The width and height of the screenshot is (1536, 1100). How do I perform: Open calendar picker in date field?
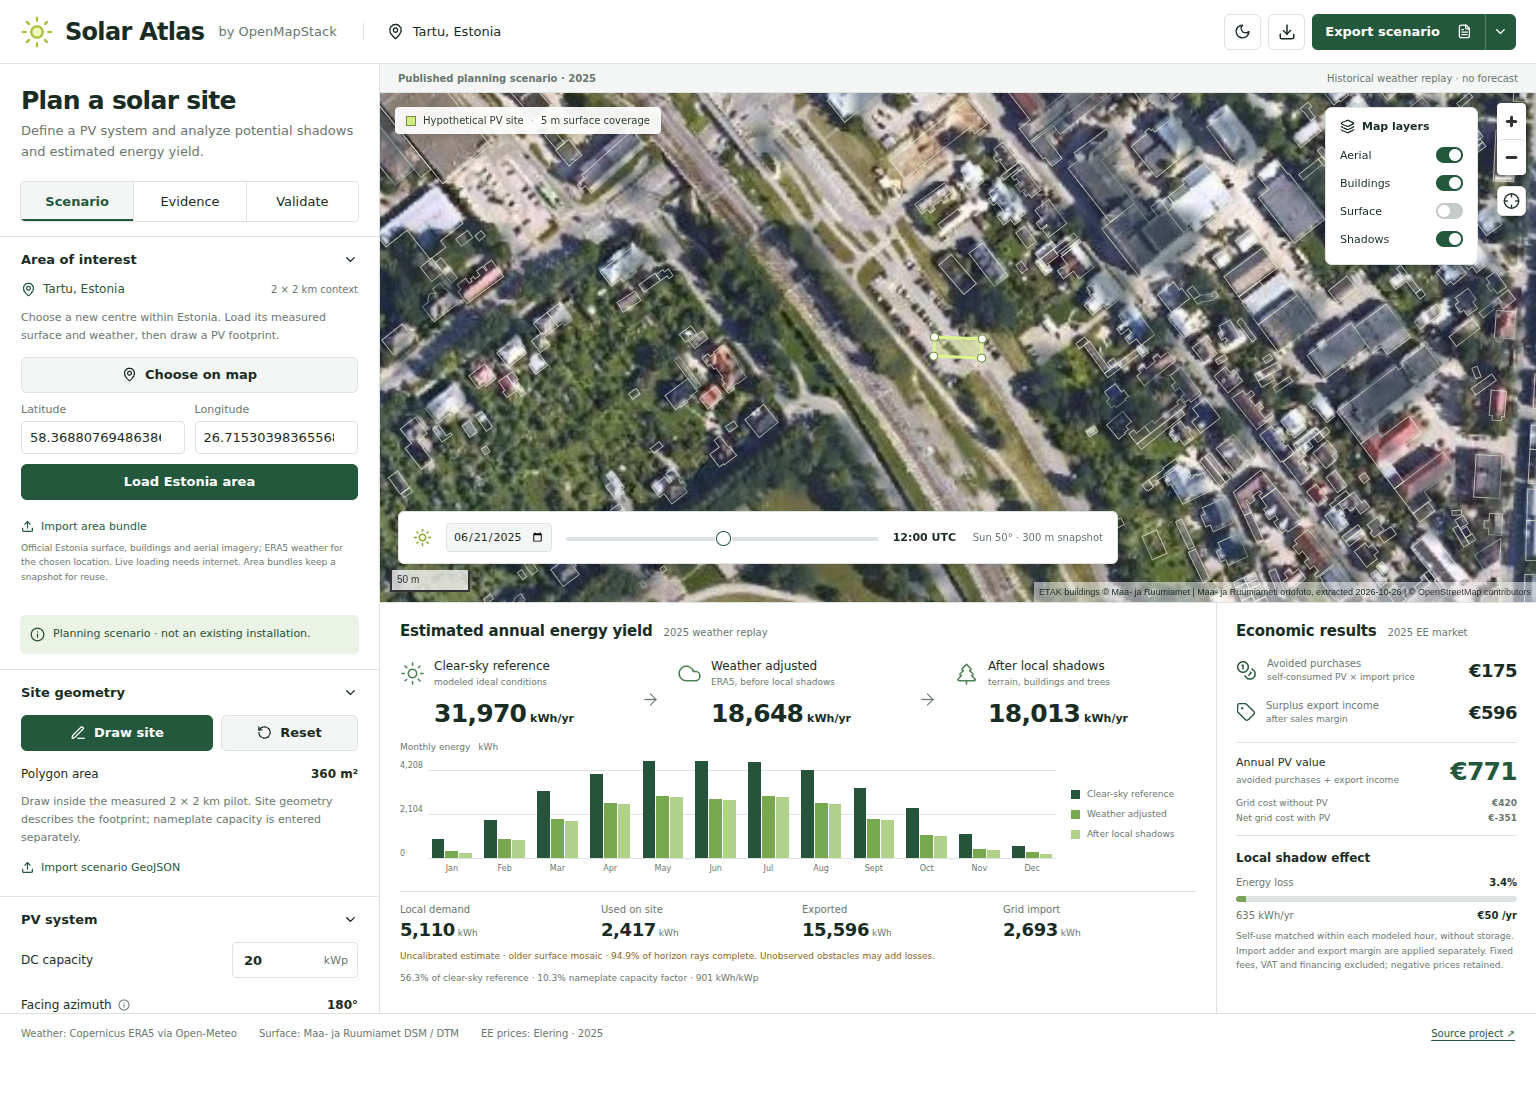[x=537, y=538]
